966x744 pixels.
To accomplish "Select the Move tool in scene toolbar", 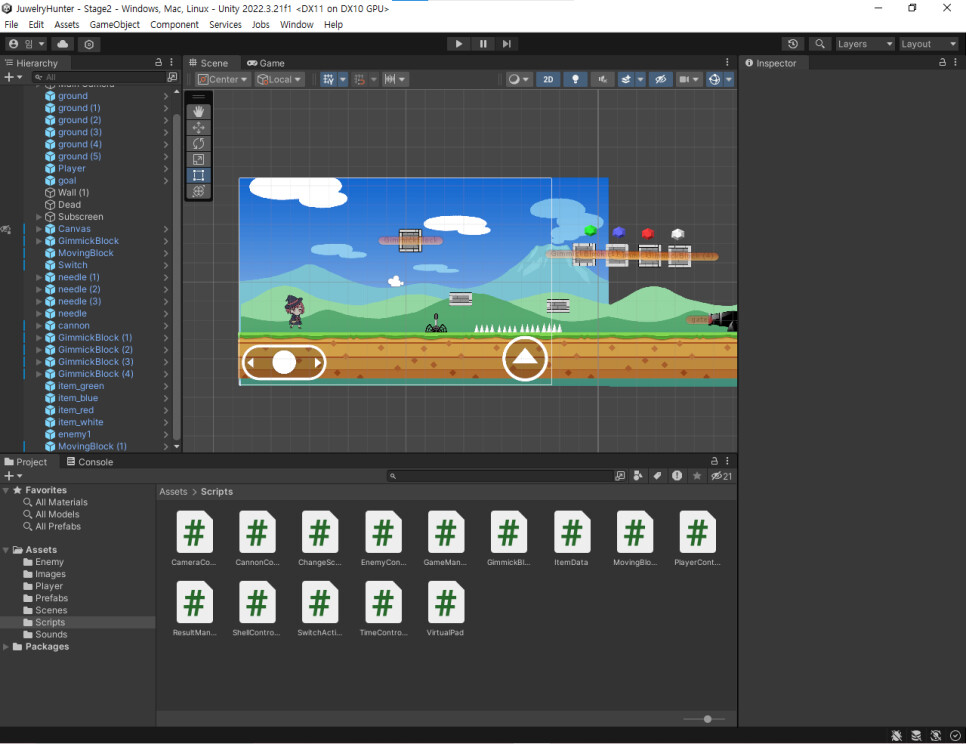I will 198,128.
